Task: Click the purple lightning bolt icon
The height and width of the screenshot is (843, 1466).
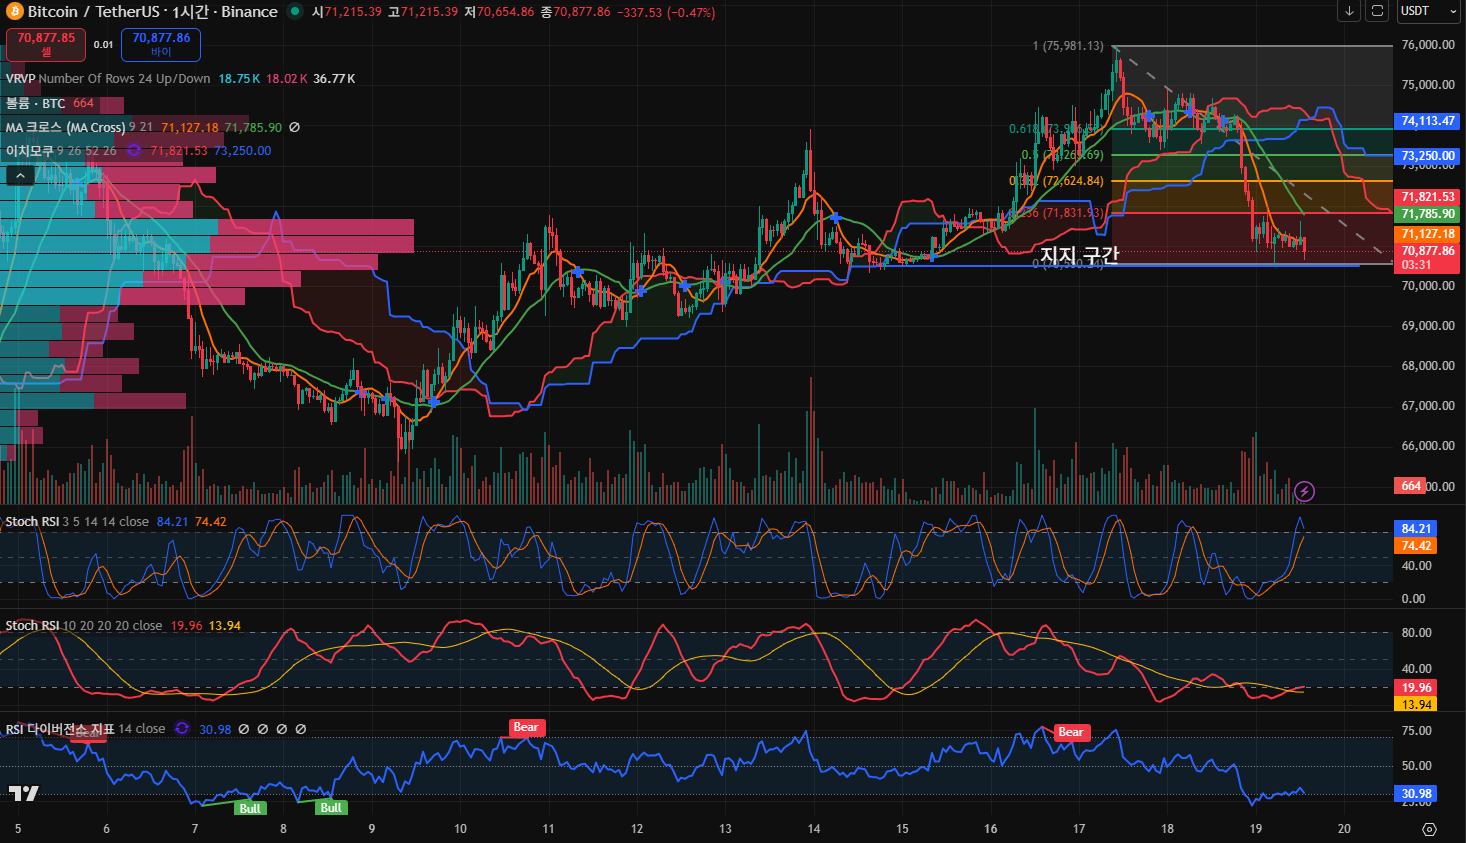Action: pos(1304,491)
